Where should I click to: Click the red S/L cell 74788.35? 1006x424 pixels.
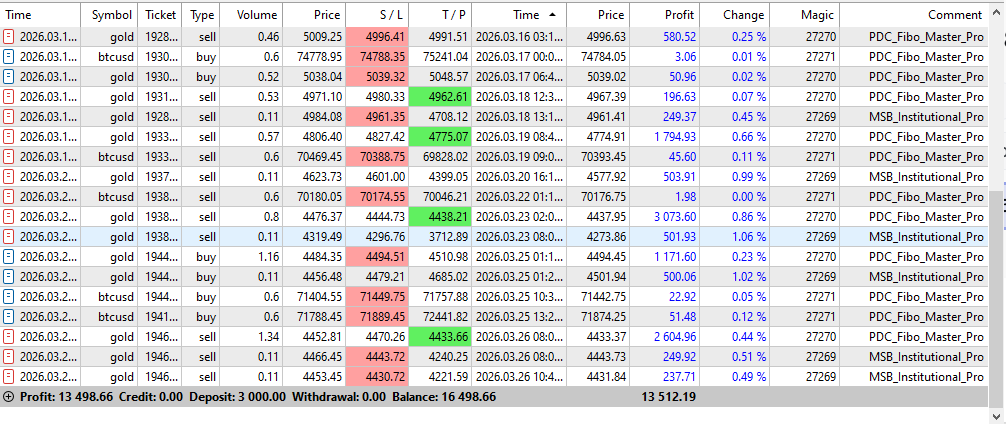(377, 57)
